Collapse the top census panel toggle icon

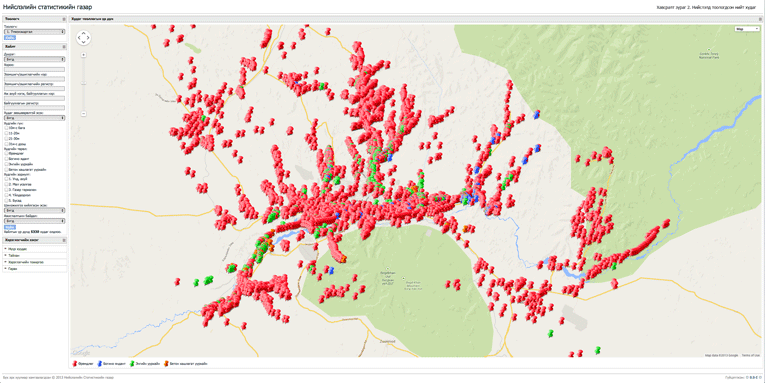click(x=64, y=19)
